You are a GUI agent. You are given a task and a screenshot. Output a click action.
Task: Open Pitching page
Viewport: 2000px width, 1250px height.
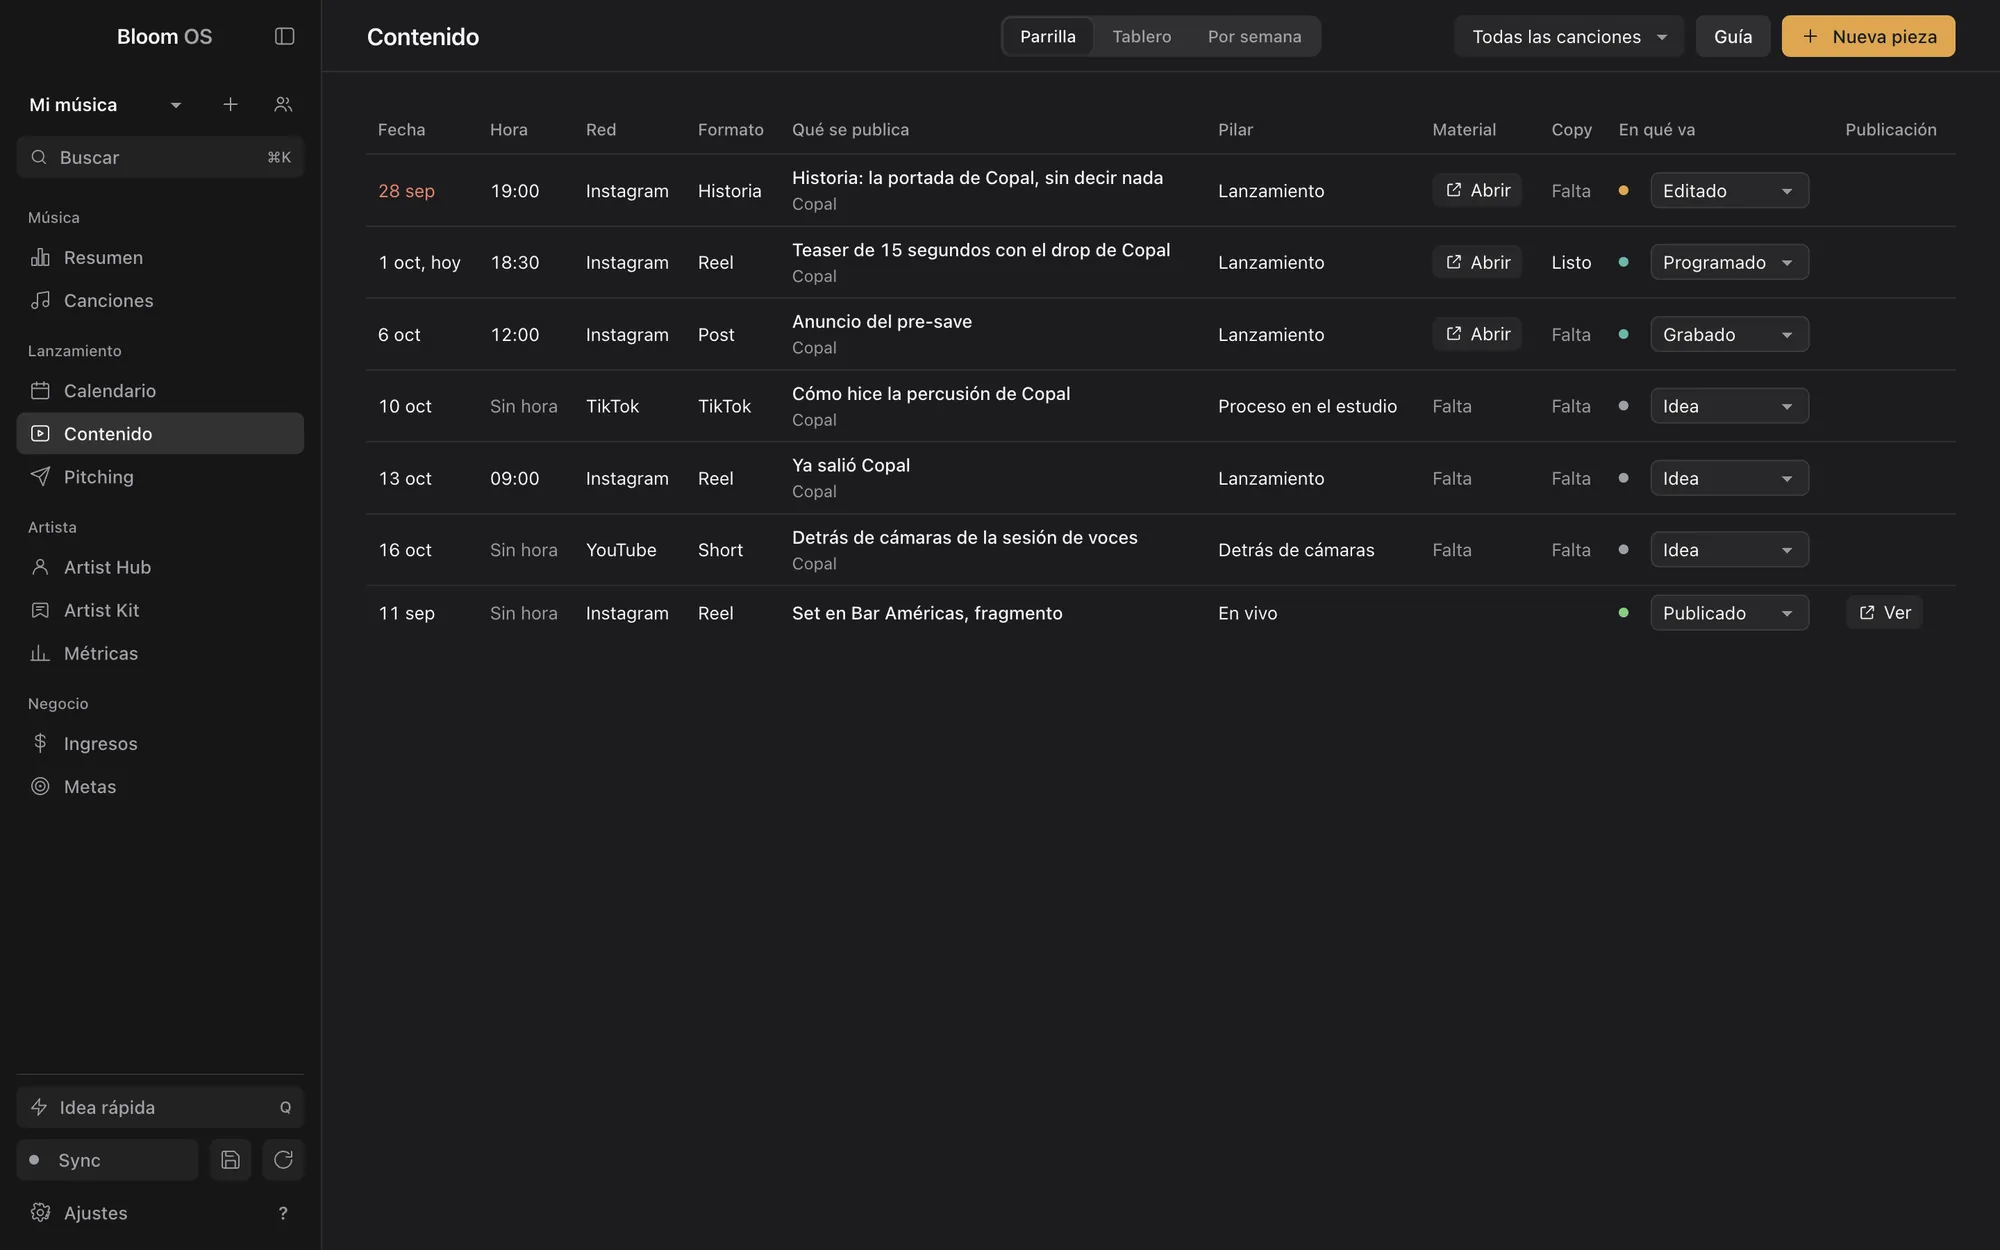[x=160, y=476]
